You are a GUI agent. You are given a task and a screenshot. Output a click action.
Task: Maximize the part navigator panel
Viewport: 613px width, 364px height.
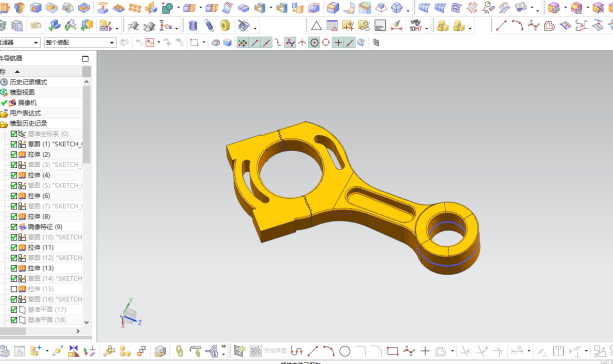click(x=85, y=59)
